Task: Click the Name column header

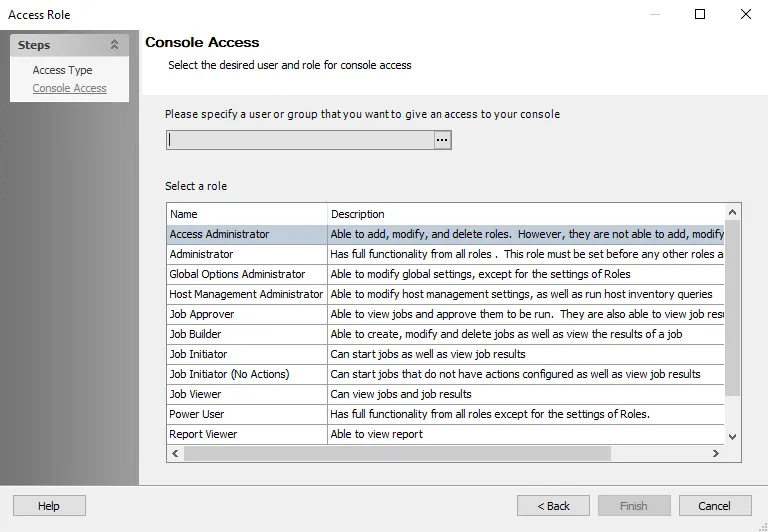Action: (x=246, y=214)
